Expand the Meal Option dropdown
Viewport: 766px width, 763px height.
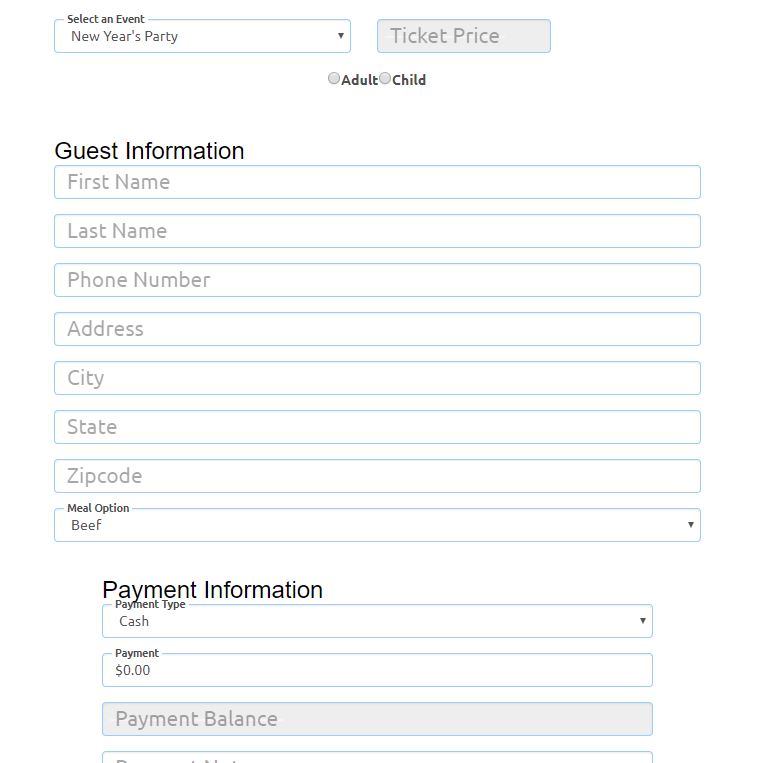377,525
